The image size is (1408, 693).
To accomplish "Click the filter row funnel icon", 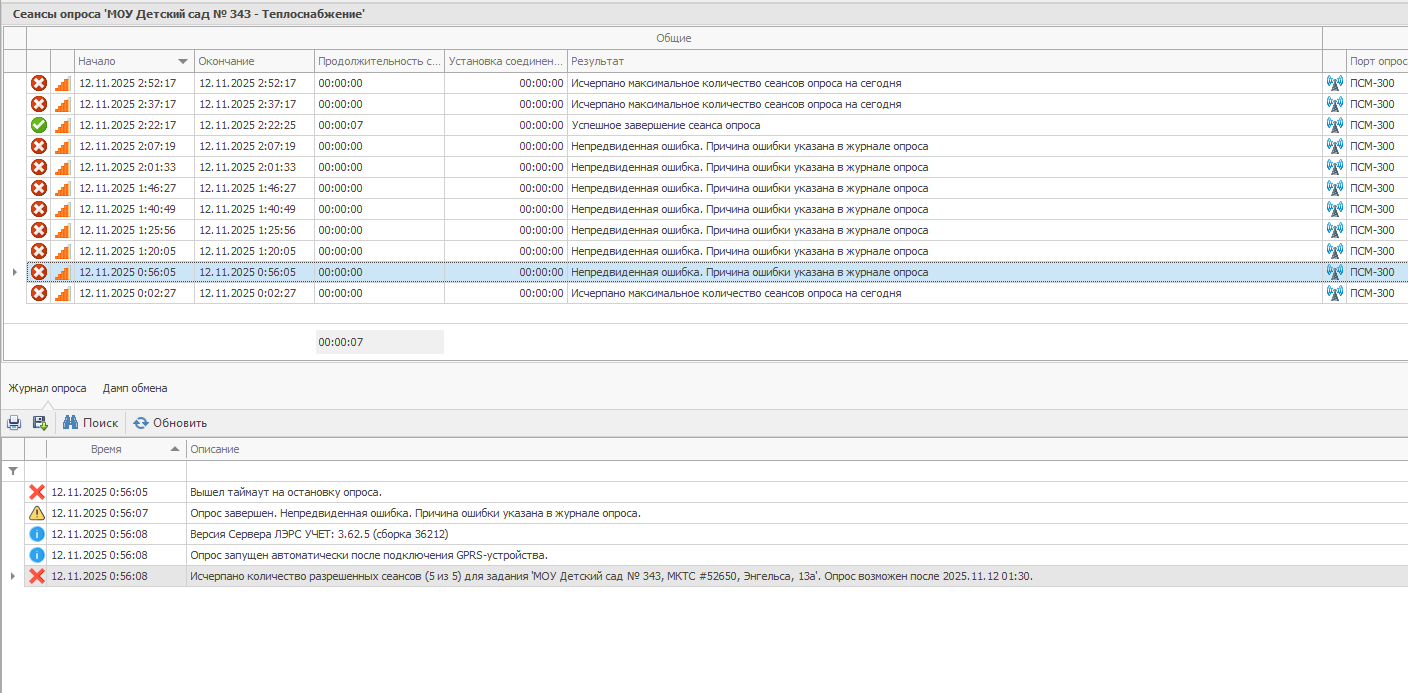I will tap(13, 470).
